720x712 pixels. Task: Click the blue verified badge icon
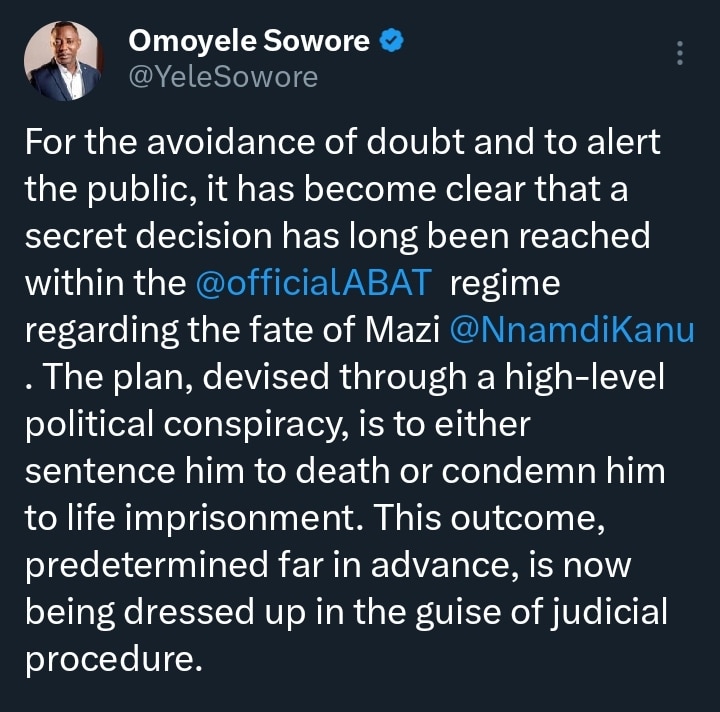[x=395, y=42]
